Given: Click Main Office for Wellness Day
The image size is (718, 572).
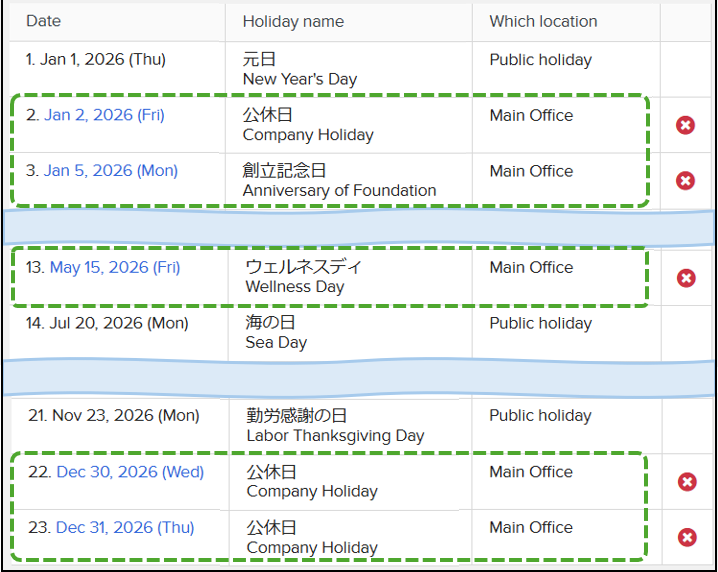Looking at the screenshot, I should [x=531, y=267].
